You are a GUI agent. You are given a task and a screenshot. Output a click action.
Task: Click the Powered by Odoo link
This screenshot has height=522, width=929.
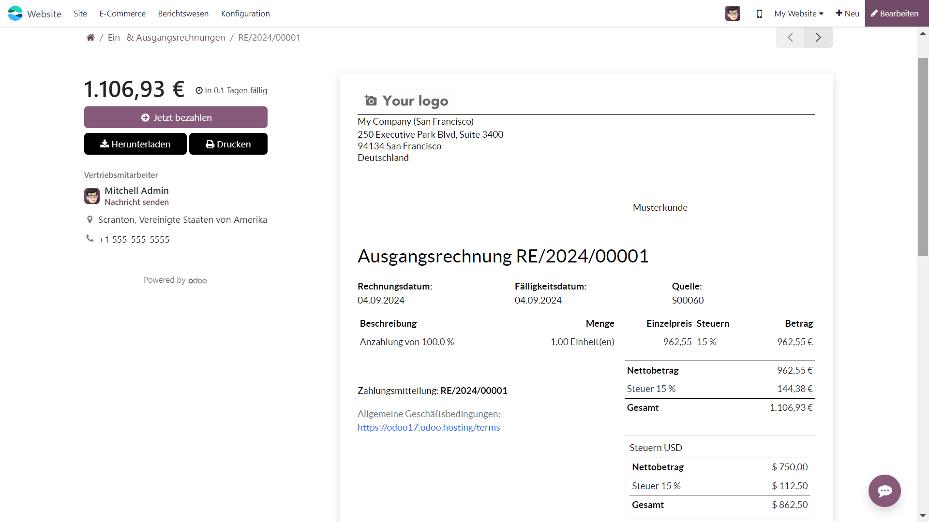coord(175,280)
